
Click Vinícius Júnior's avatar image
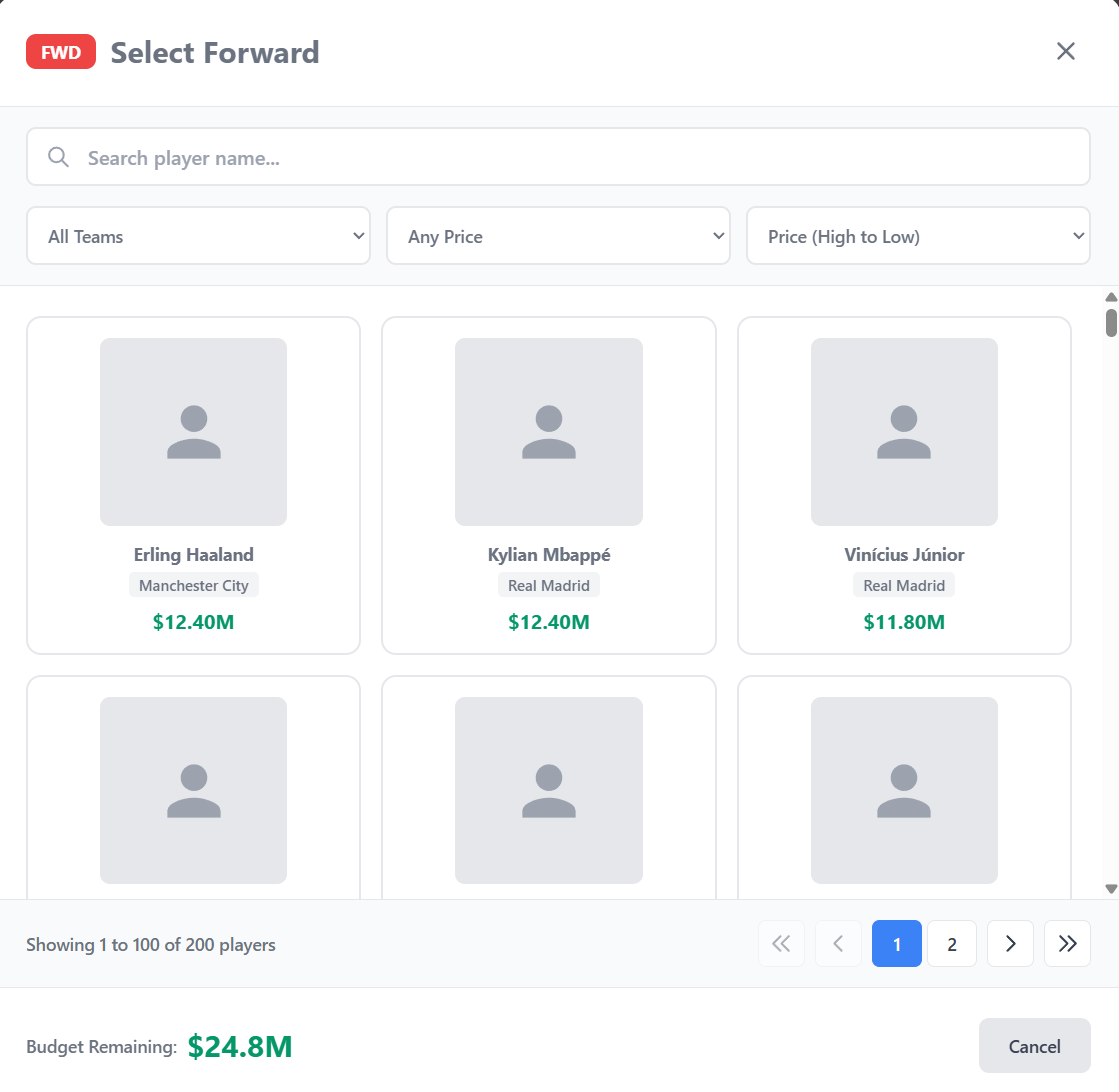(x=904, y=431)
